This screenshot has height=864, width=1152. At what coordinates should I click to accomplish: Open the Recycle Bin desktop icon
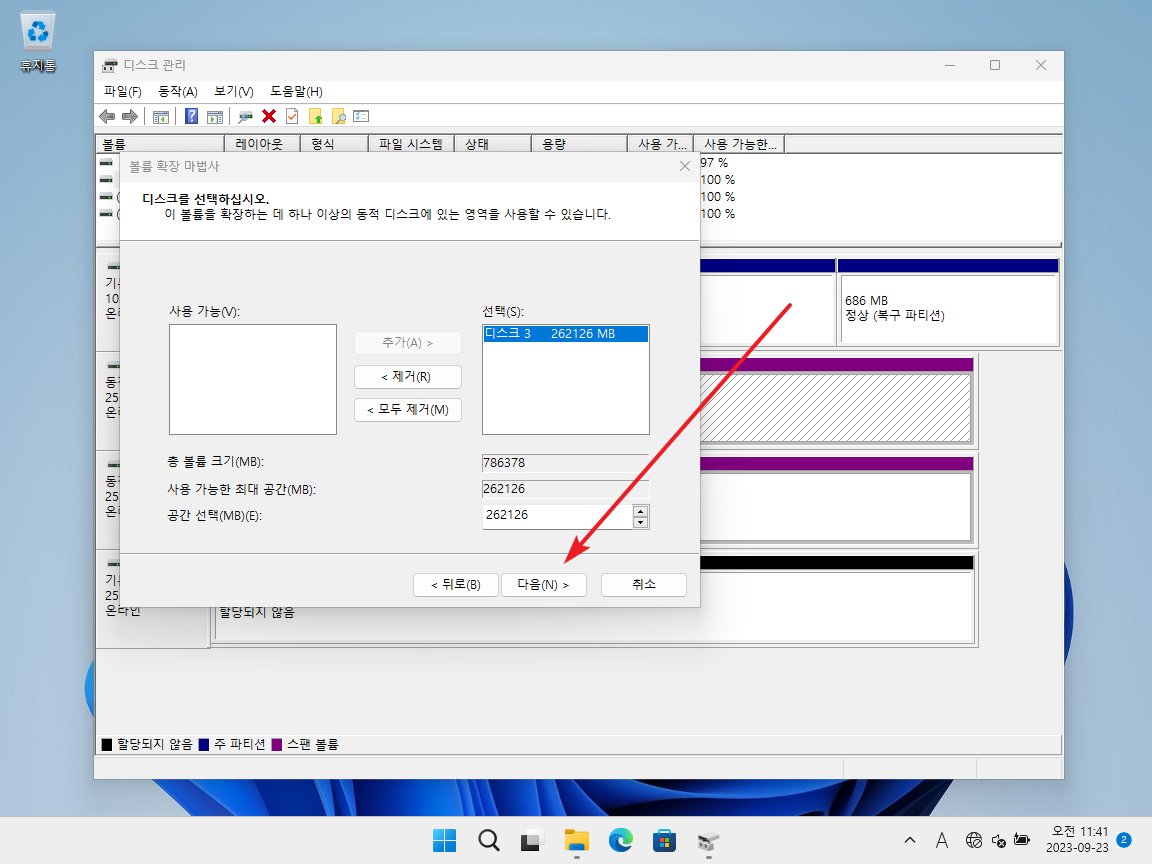tap(37, 42)
